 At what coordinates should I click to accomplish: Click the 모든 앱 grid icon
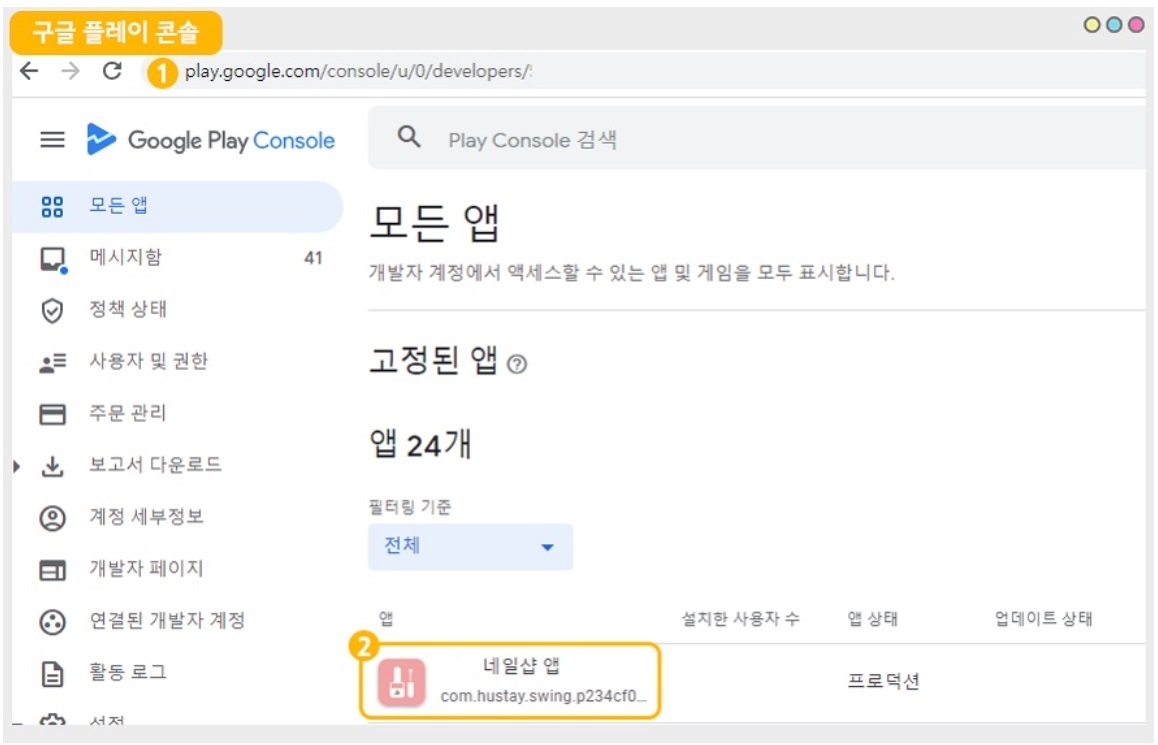(52, 207)
